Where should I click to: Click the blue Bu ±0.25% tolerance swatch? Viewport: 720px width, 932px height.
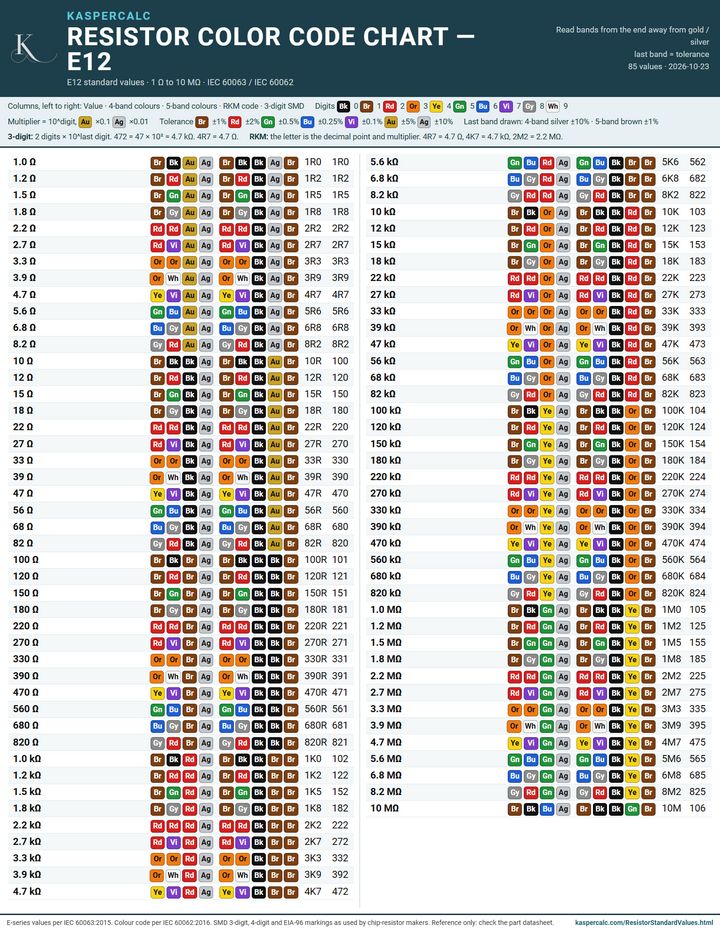pos(307,122)
